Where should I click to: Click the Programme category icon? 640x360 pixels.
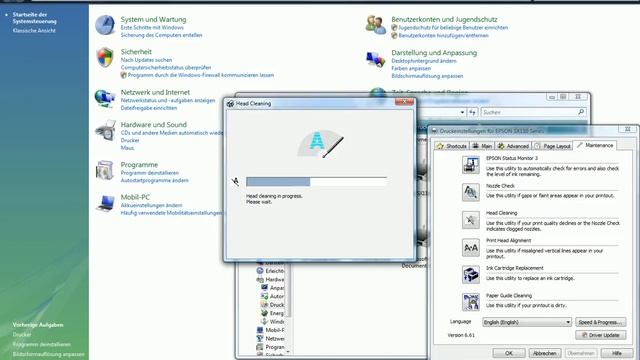coord(105,171)
